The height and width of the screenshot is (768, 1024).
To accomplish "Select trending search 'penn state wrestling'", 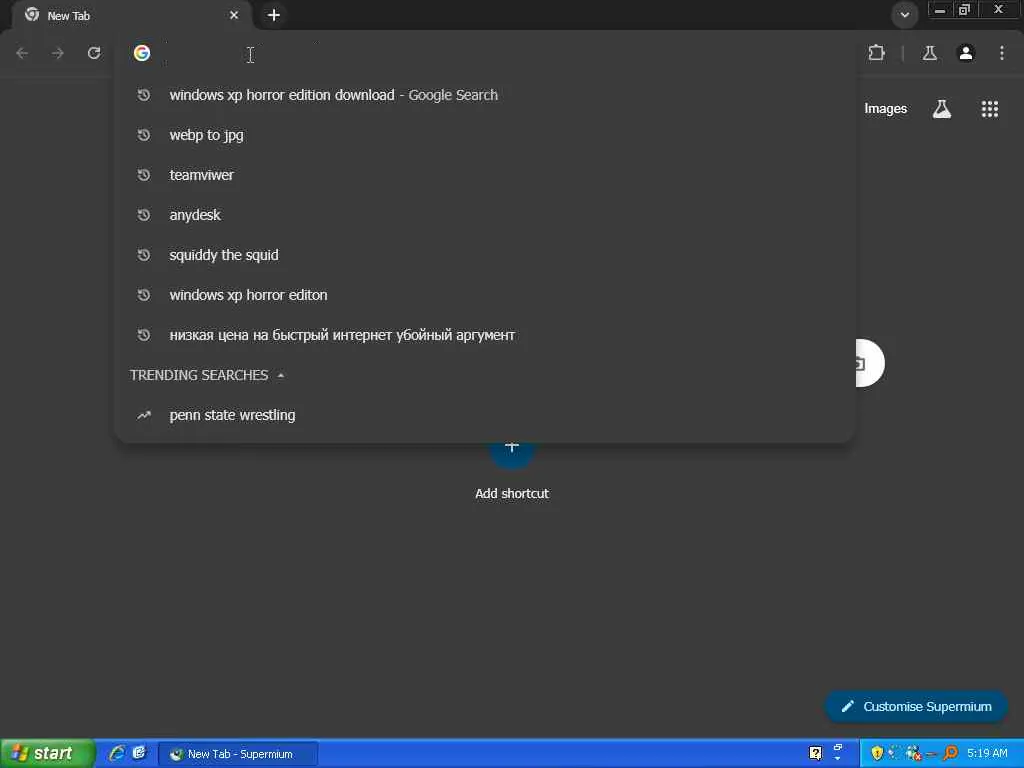I will point(484,415).
